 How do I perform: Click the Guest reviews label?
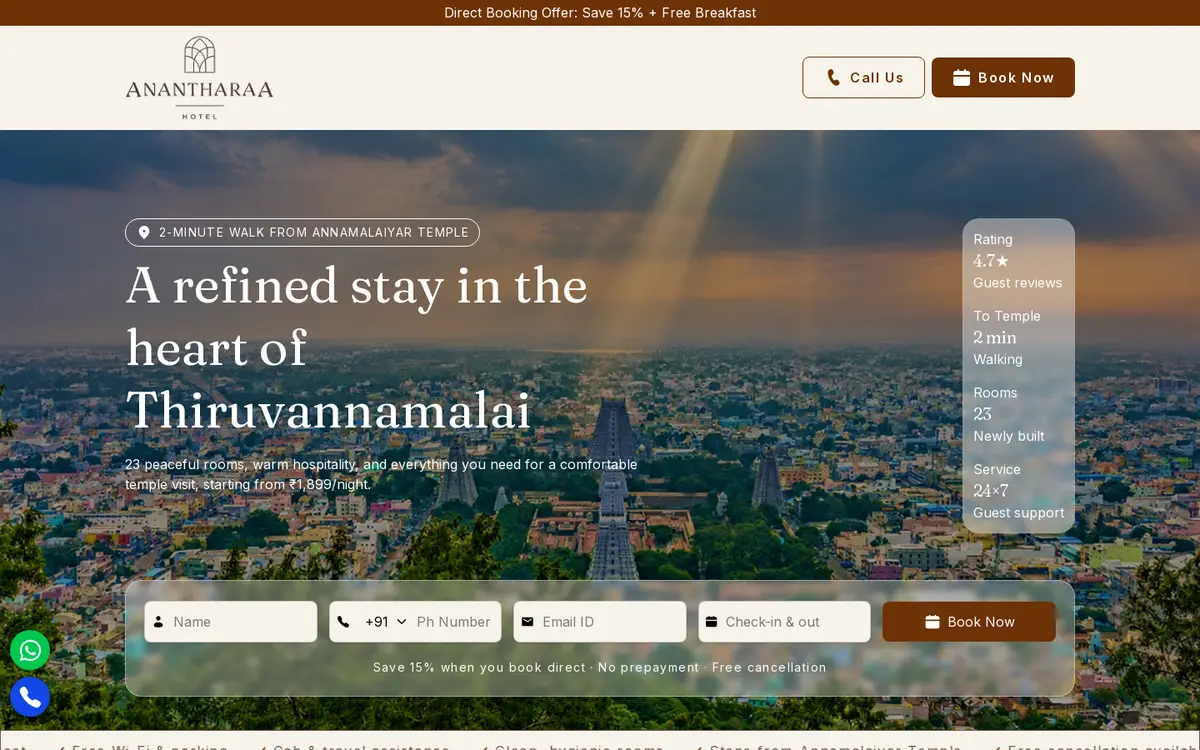click(1018, 283)
